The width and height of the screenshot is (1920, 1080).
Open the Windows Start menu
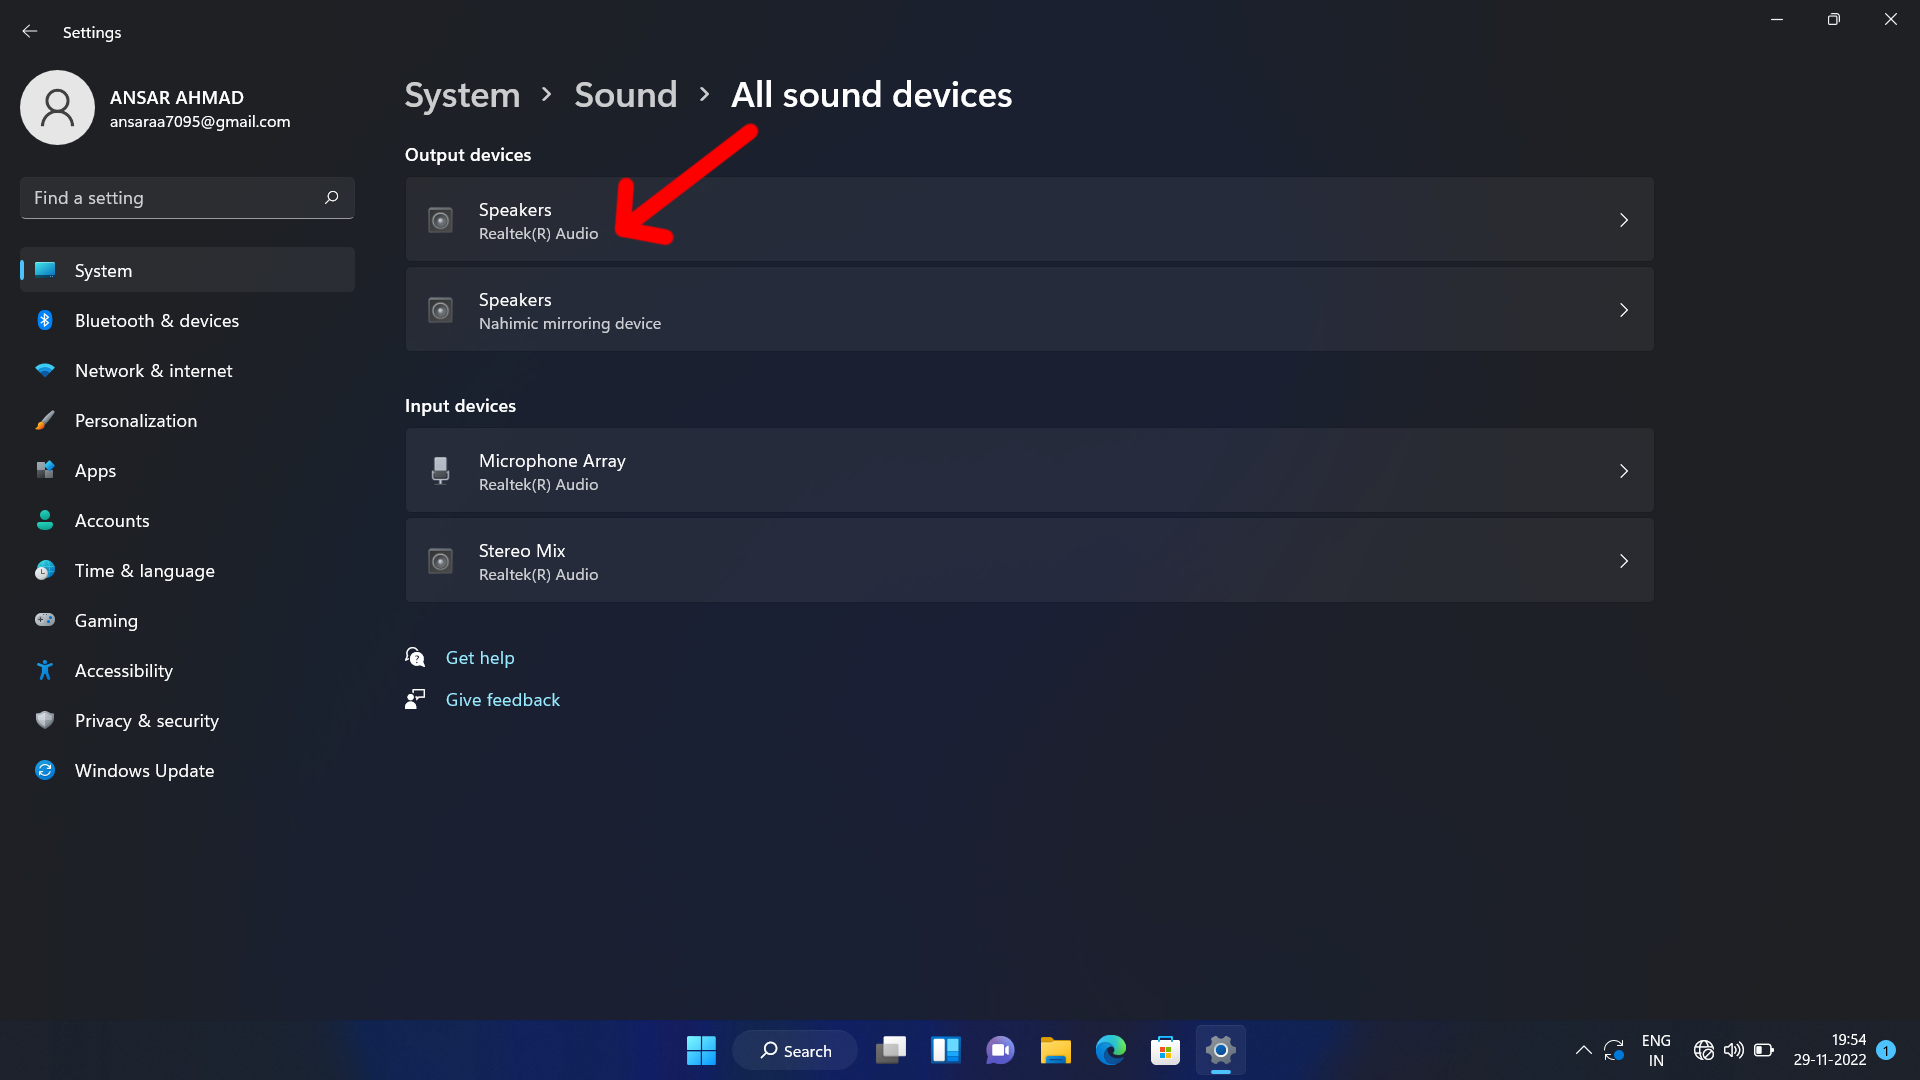click(x=701, y=1050)
